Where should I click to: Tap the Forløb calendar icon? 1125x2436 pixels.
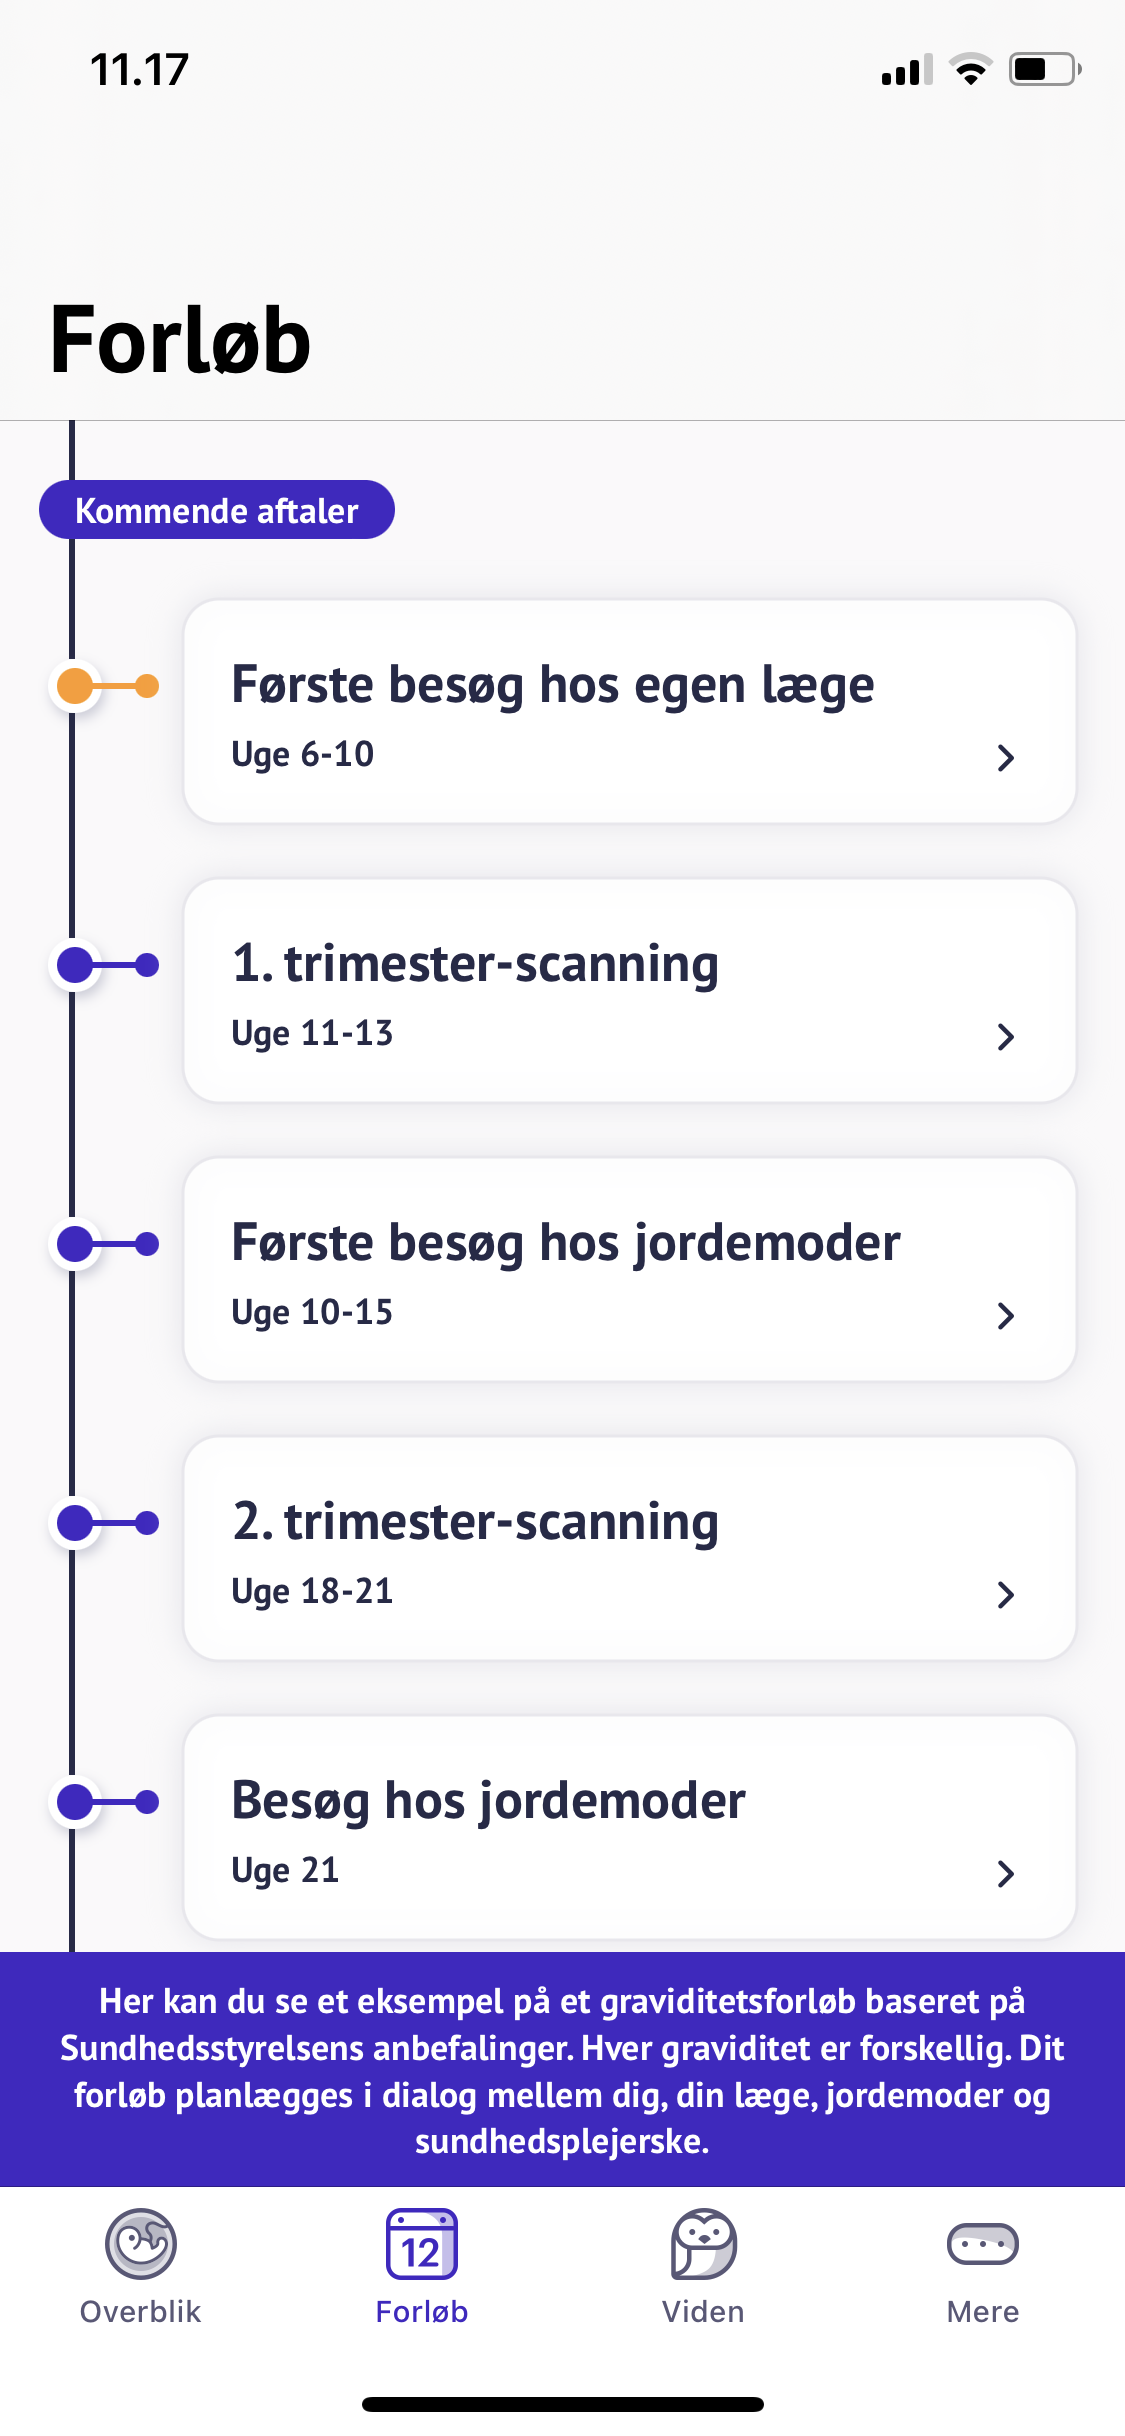[421, 2243]
